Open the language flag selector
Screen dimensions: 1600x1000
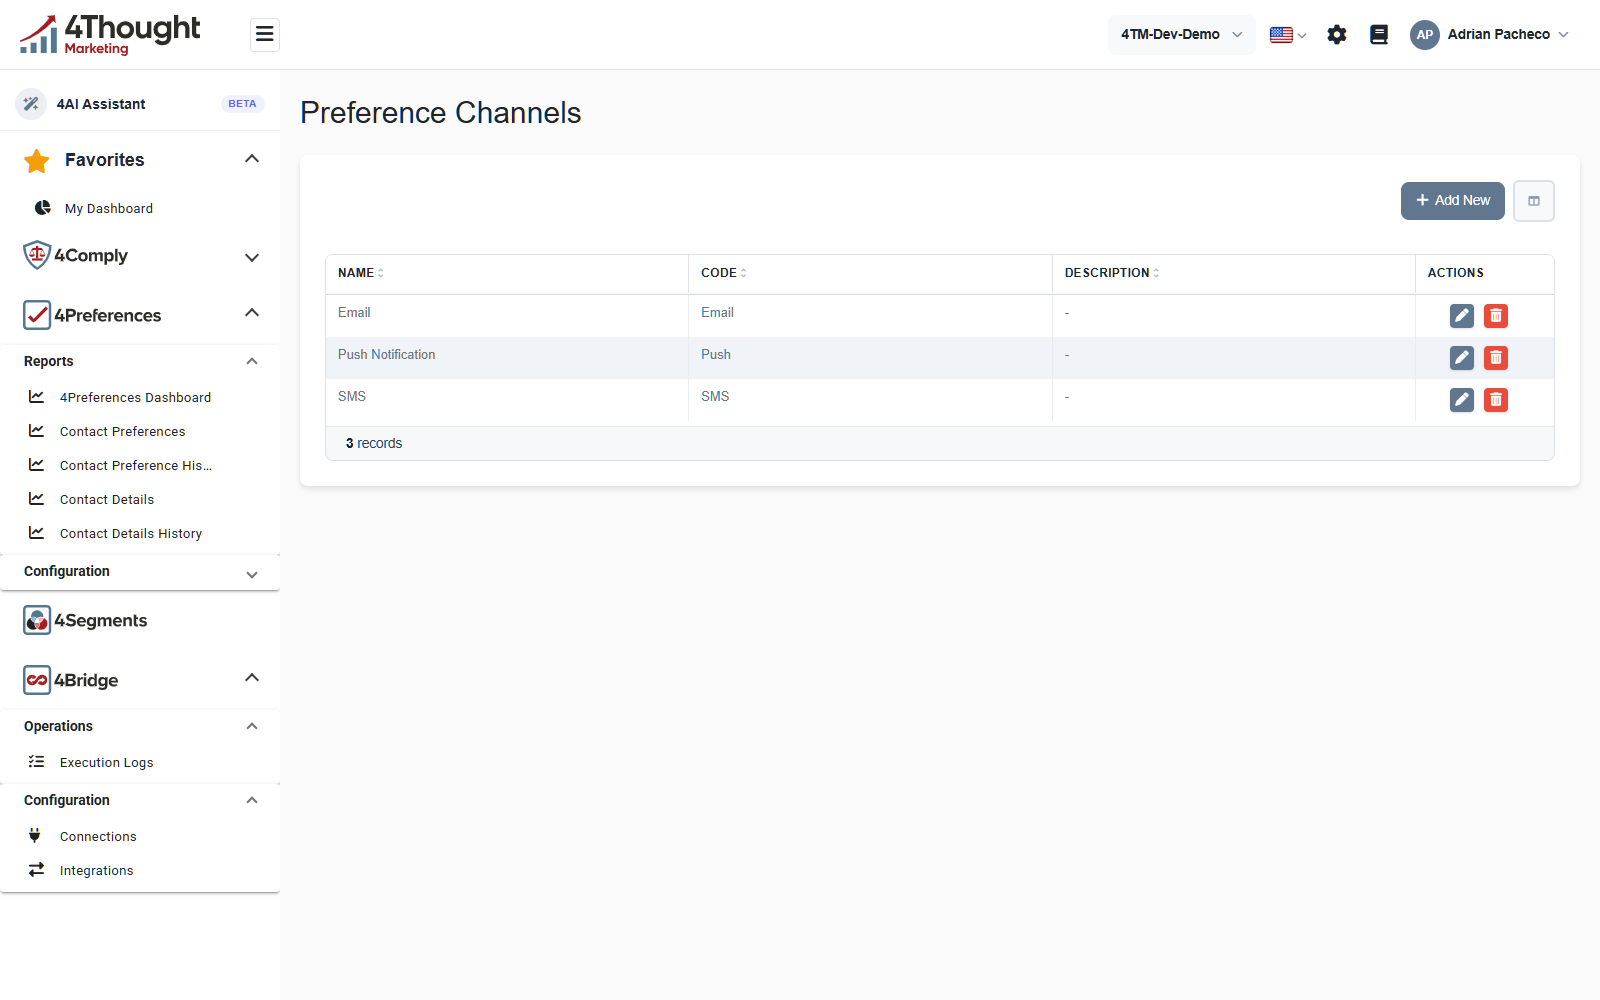(x=1288, y=35)
